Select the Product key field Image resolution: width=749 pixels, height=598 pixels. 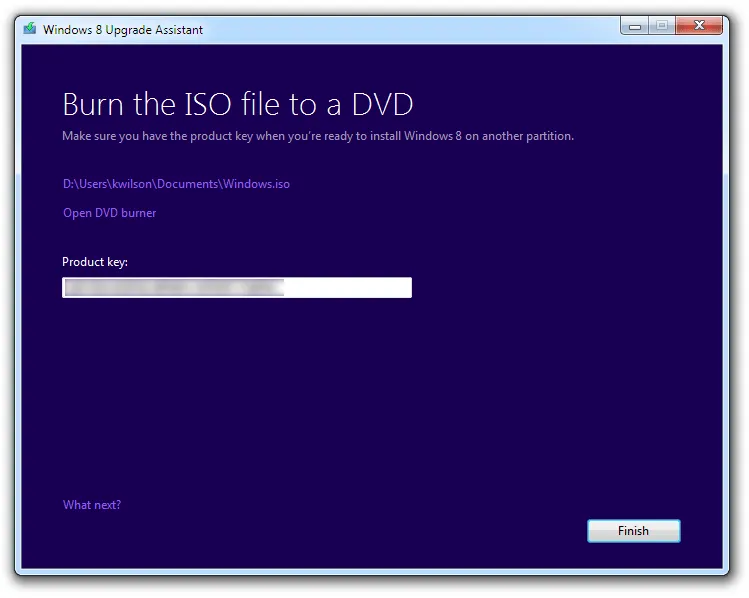click(x=237, y=288)
